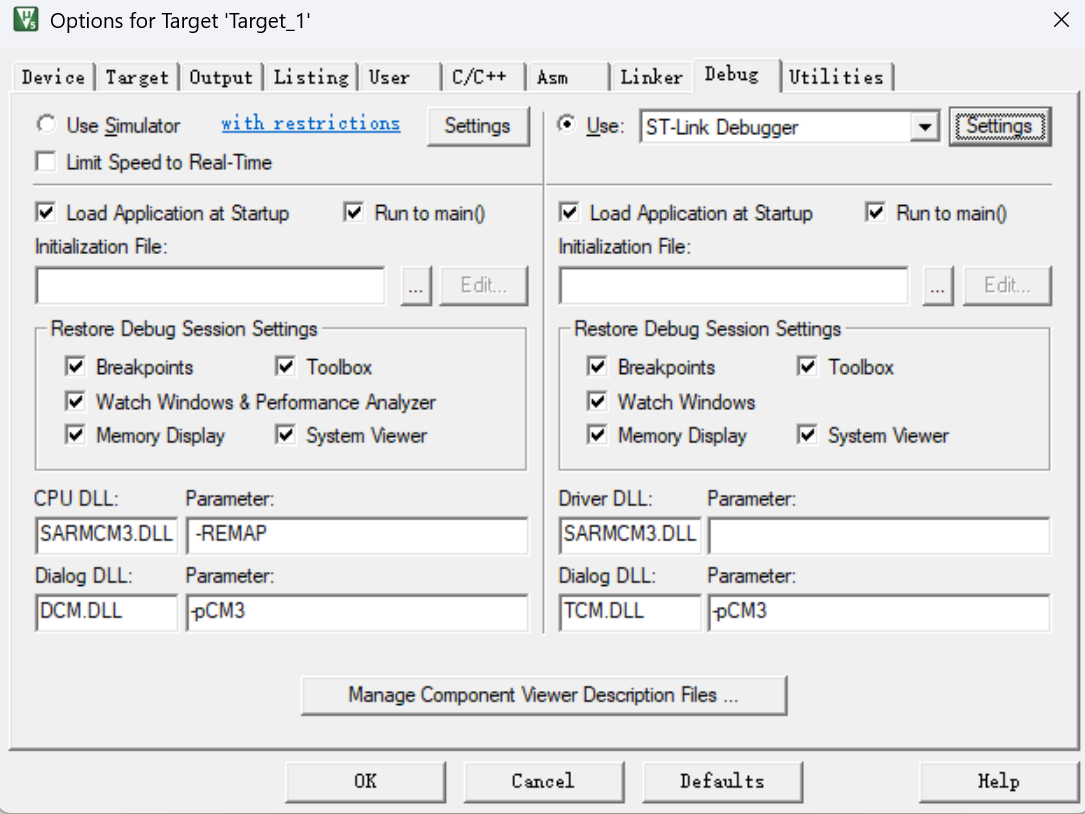Browse for debugger initialization file
This screenshot has width=1085, height=814.
938,286
